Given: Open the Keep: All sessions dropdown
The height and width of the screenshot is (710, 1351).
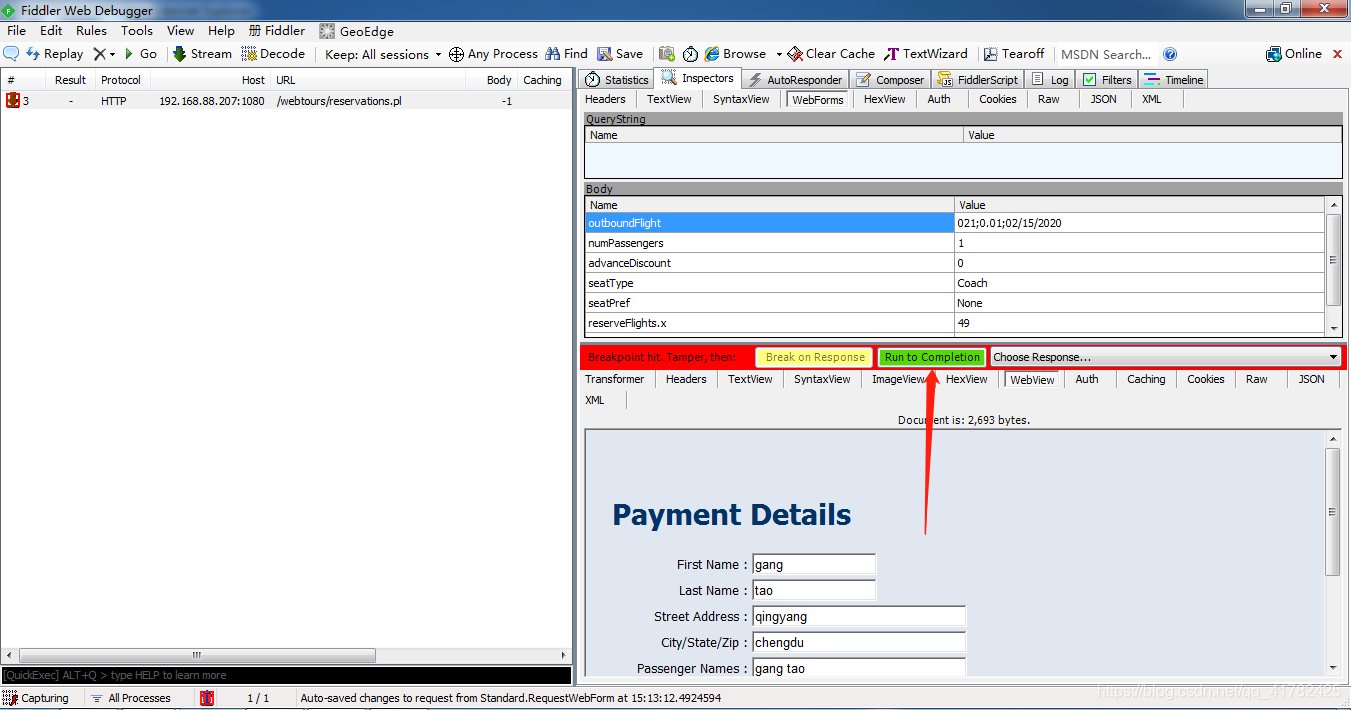Looking at the screenshot, I should (x=383, y=54).
